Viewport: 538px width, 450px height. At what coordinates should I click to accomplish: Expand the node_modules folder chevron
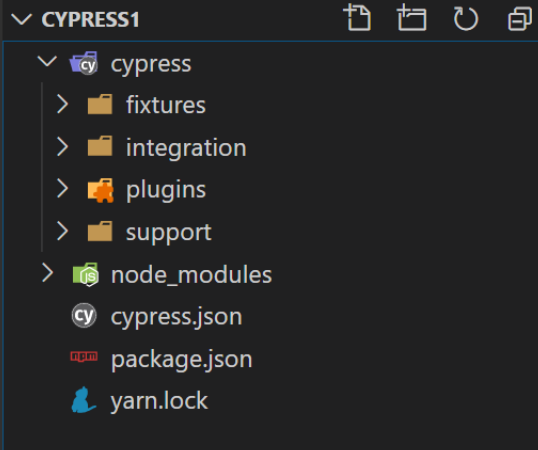pos(47,273)
